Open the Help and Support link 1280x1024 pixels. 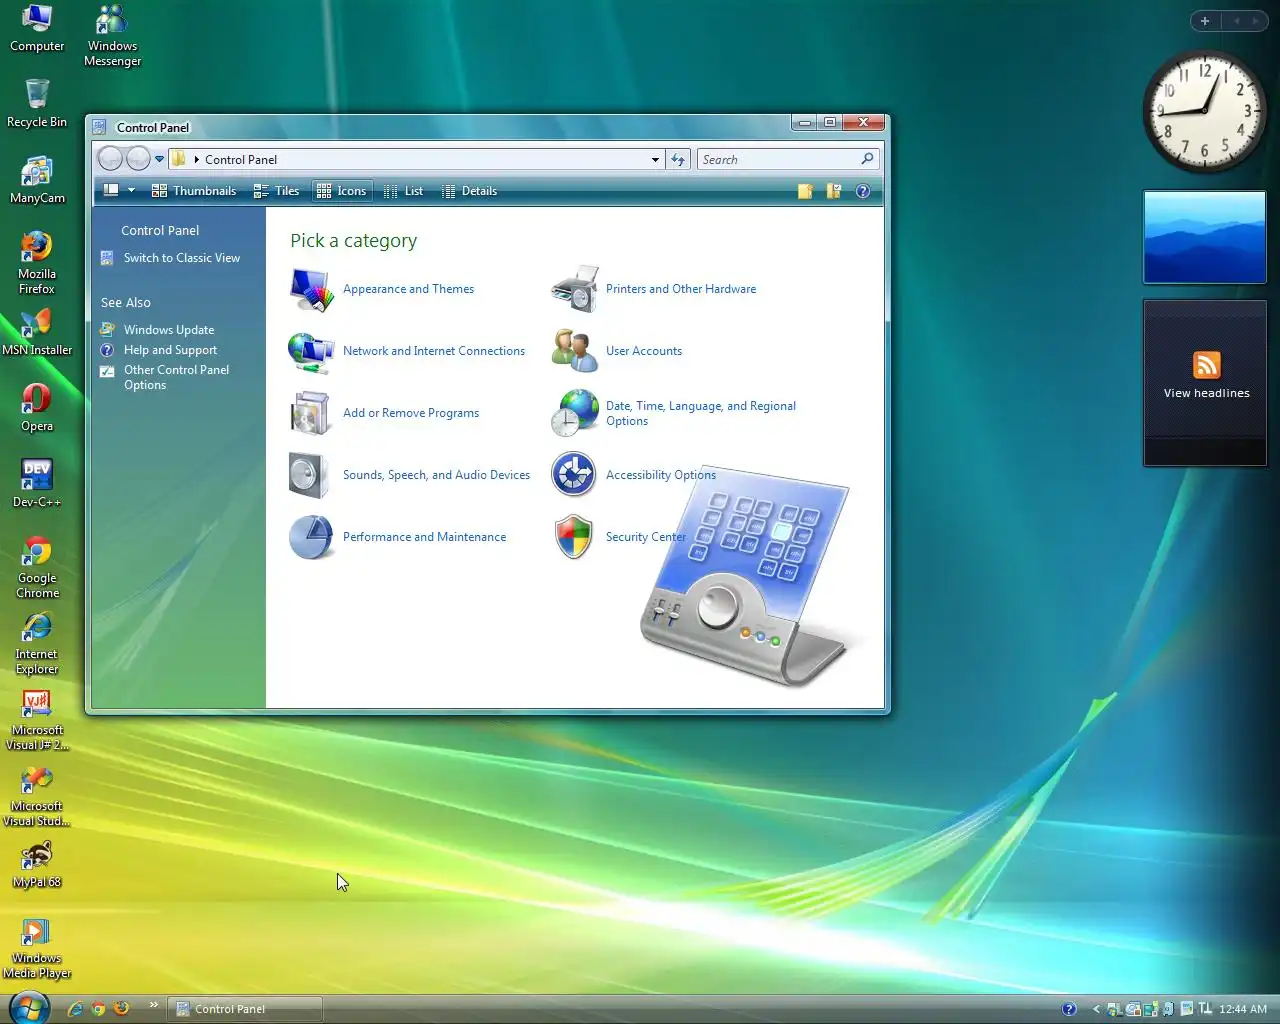coord(170,350)
